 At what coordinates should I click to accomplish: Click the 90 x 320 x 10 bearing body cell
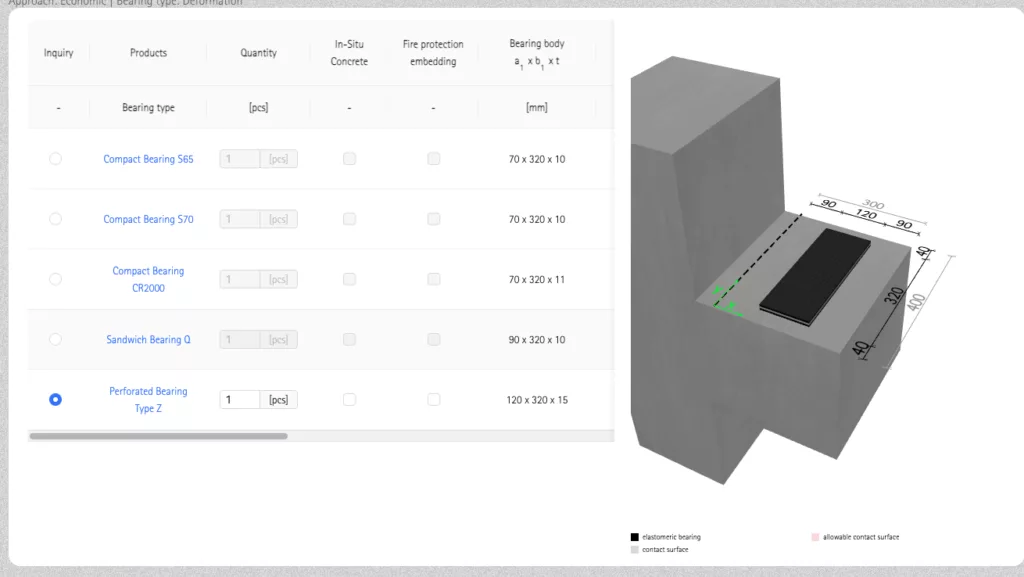pyautogui.click(x=537, y=339)
